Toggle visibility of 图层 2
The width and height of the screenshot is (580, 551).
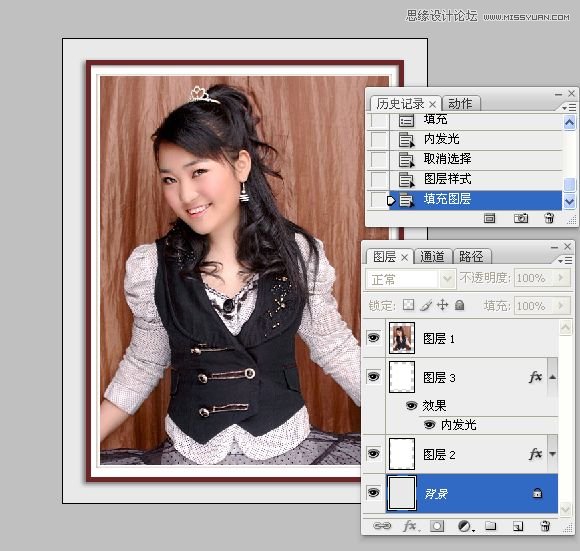pyautogui.click(x=373, y=453)
